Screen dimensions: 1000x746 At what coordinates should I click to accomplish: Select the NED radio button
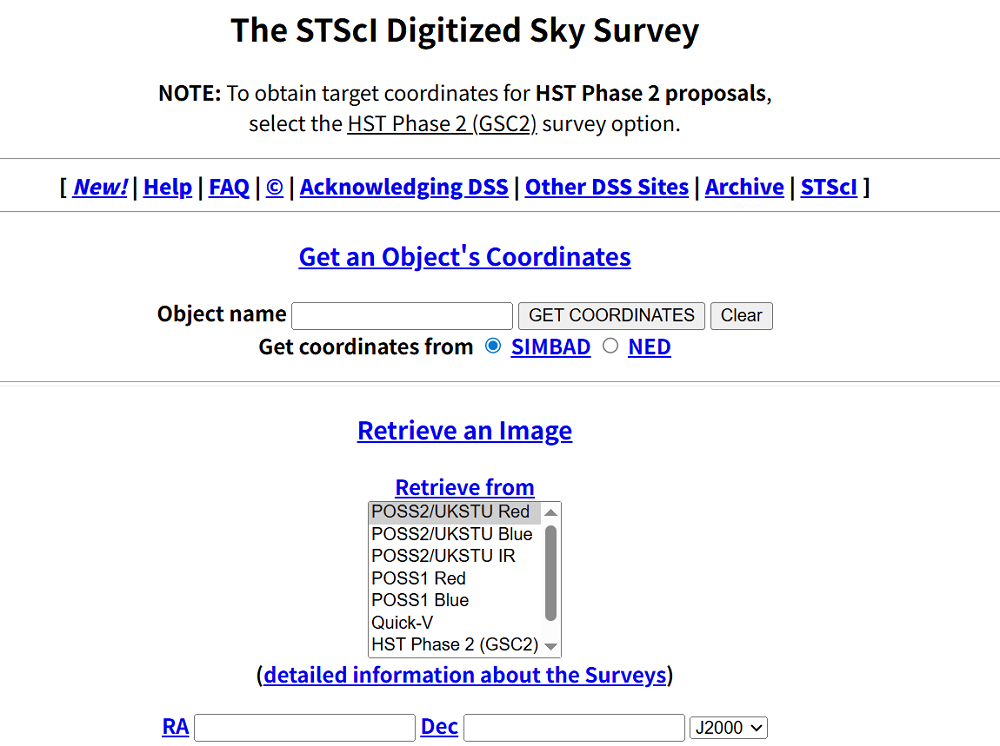[610, 346]
